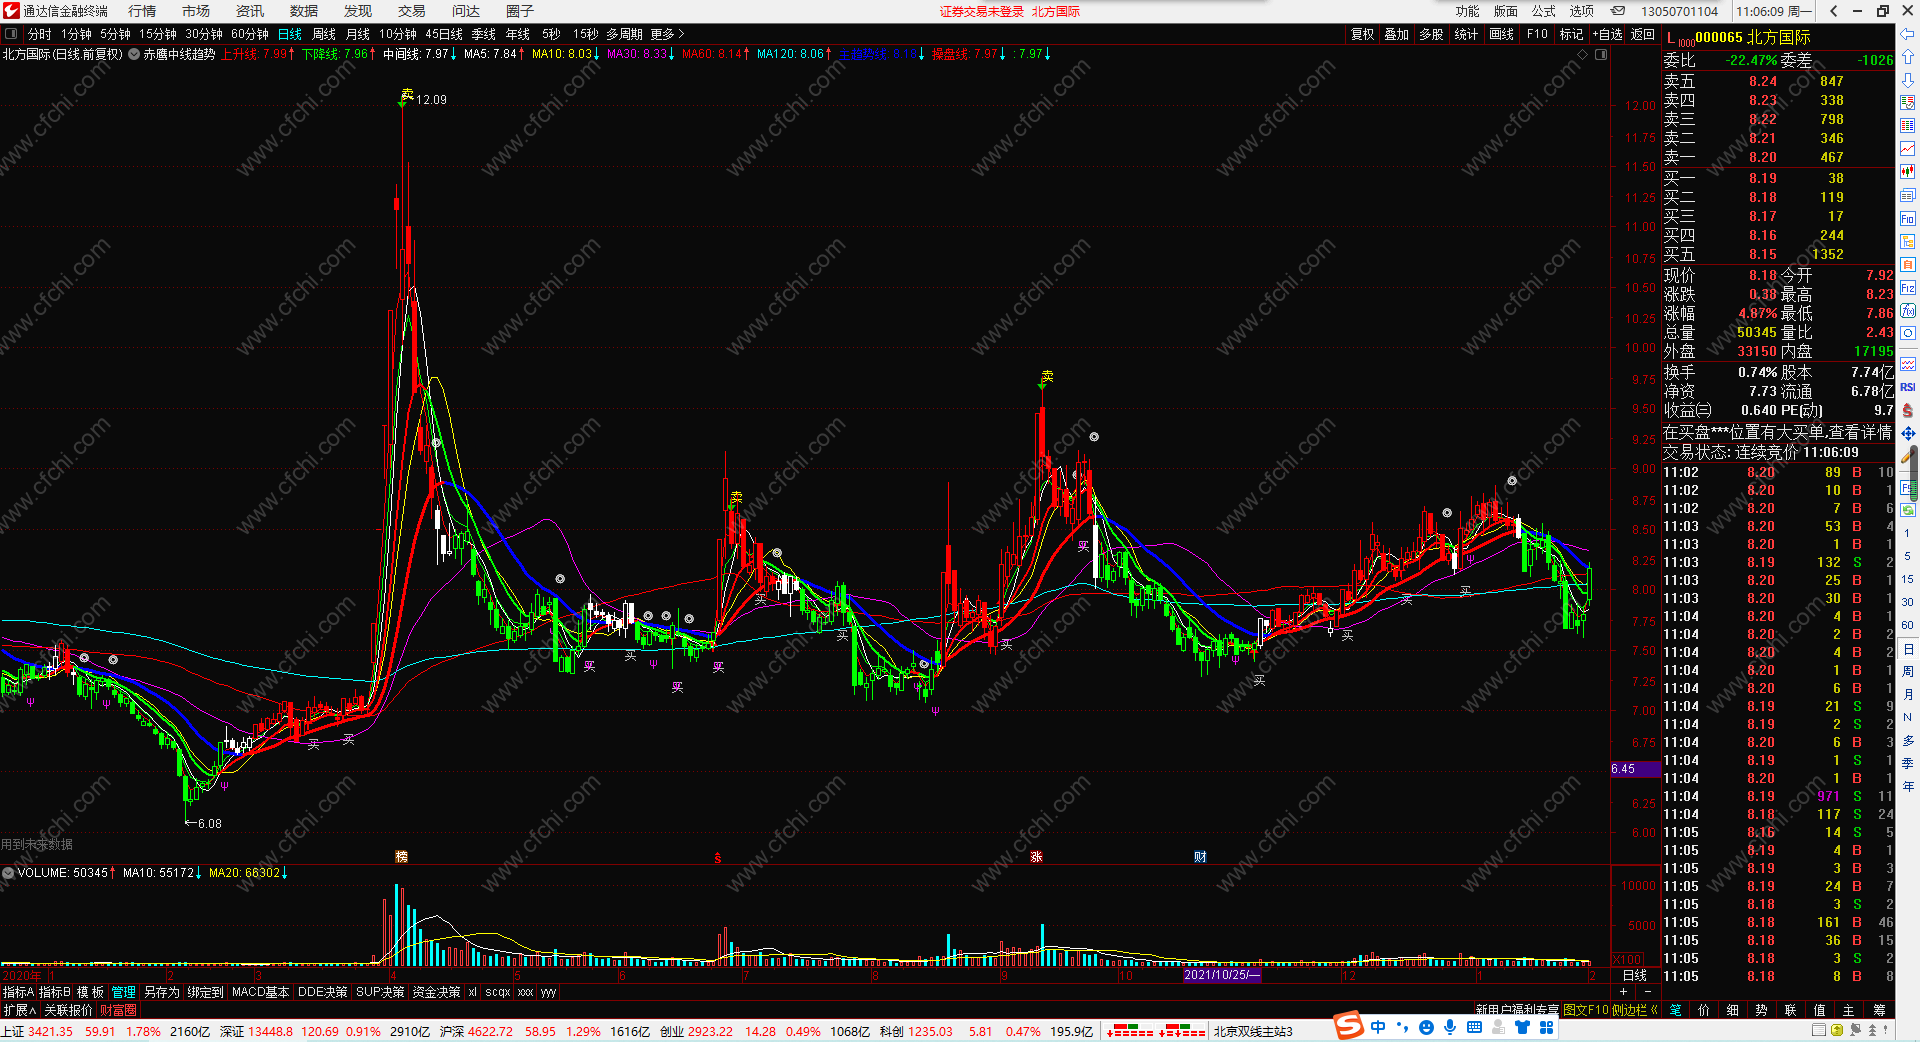Click the candlestick chart icon in the sidebar
Viewport: 1920px width, 1042px height.
[x=1908, y=172]
